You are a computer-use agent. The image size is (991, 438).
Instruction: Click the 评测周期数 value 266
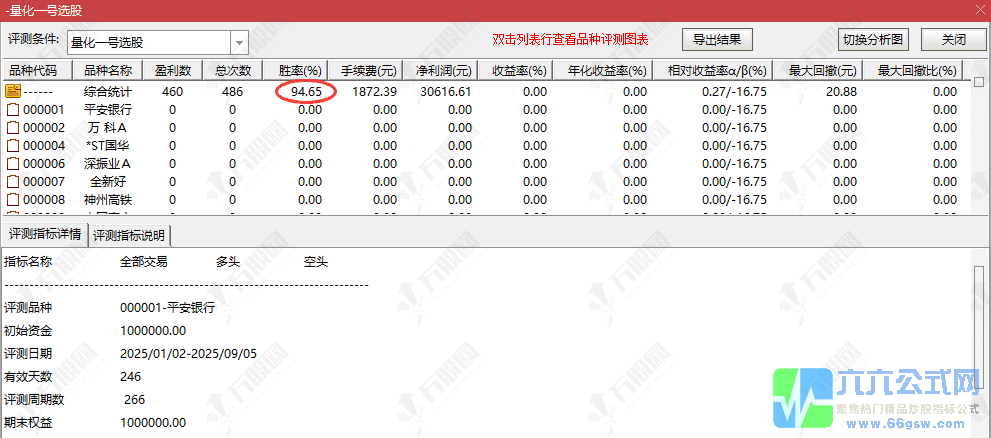pos(135,399)
